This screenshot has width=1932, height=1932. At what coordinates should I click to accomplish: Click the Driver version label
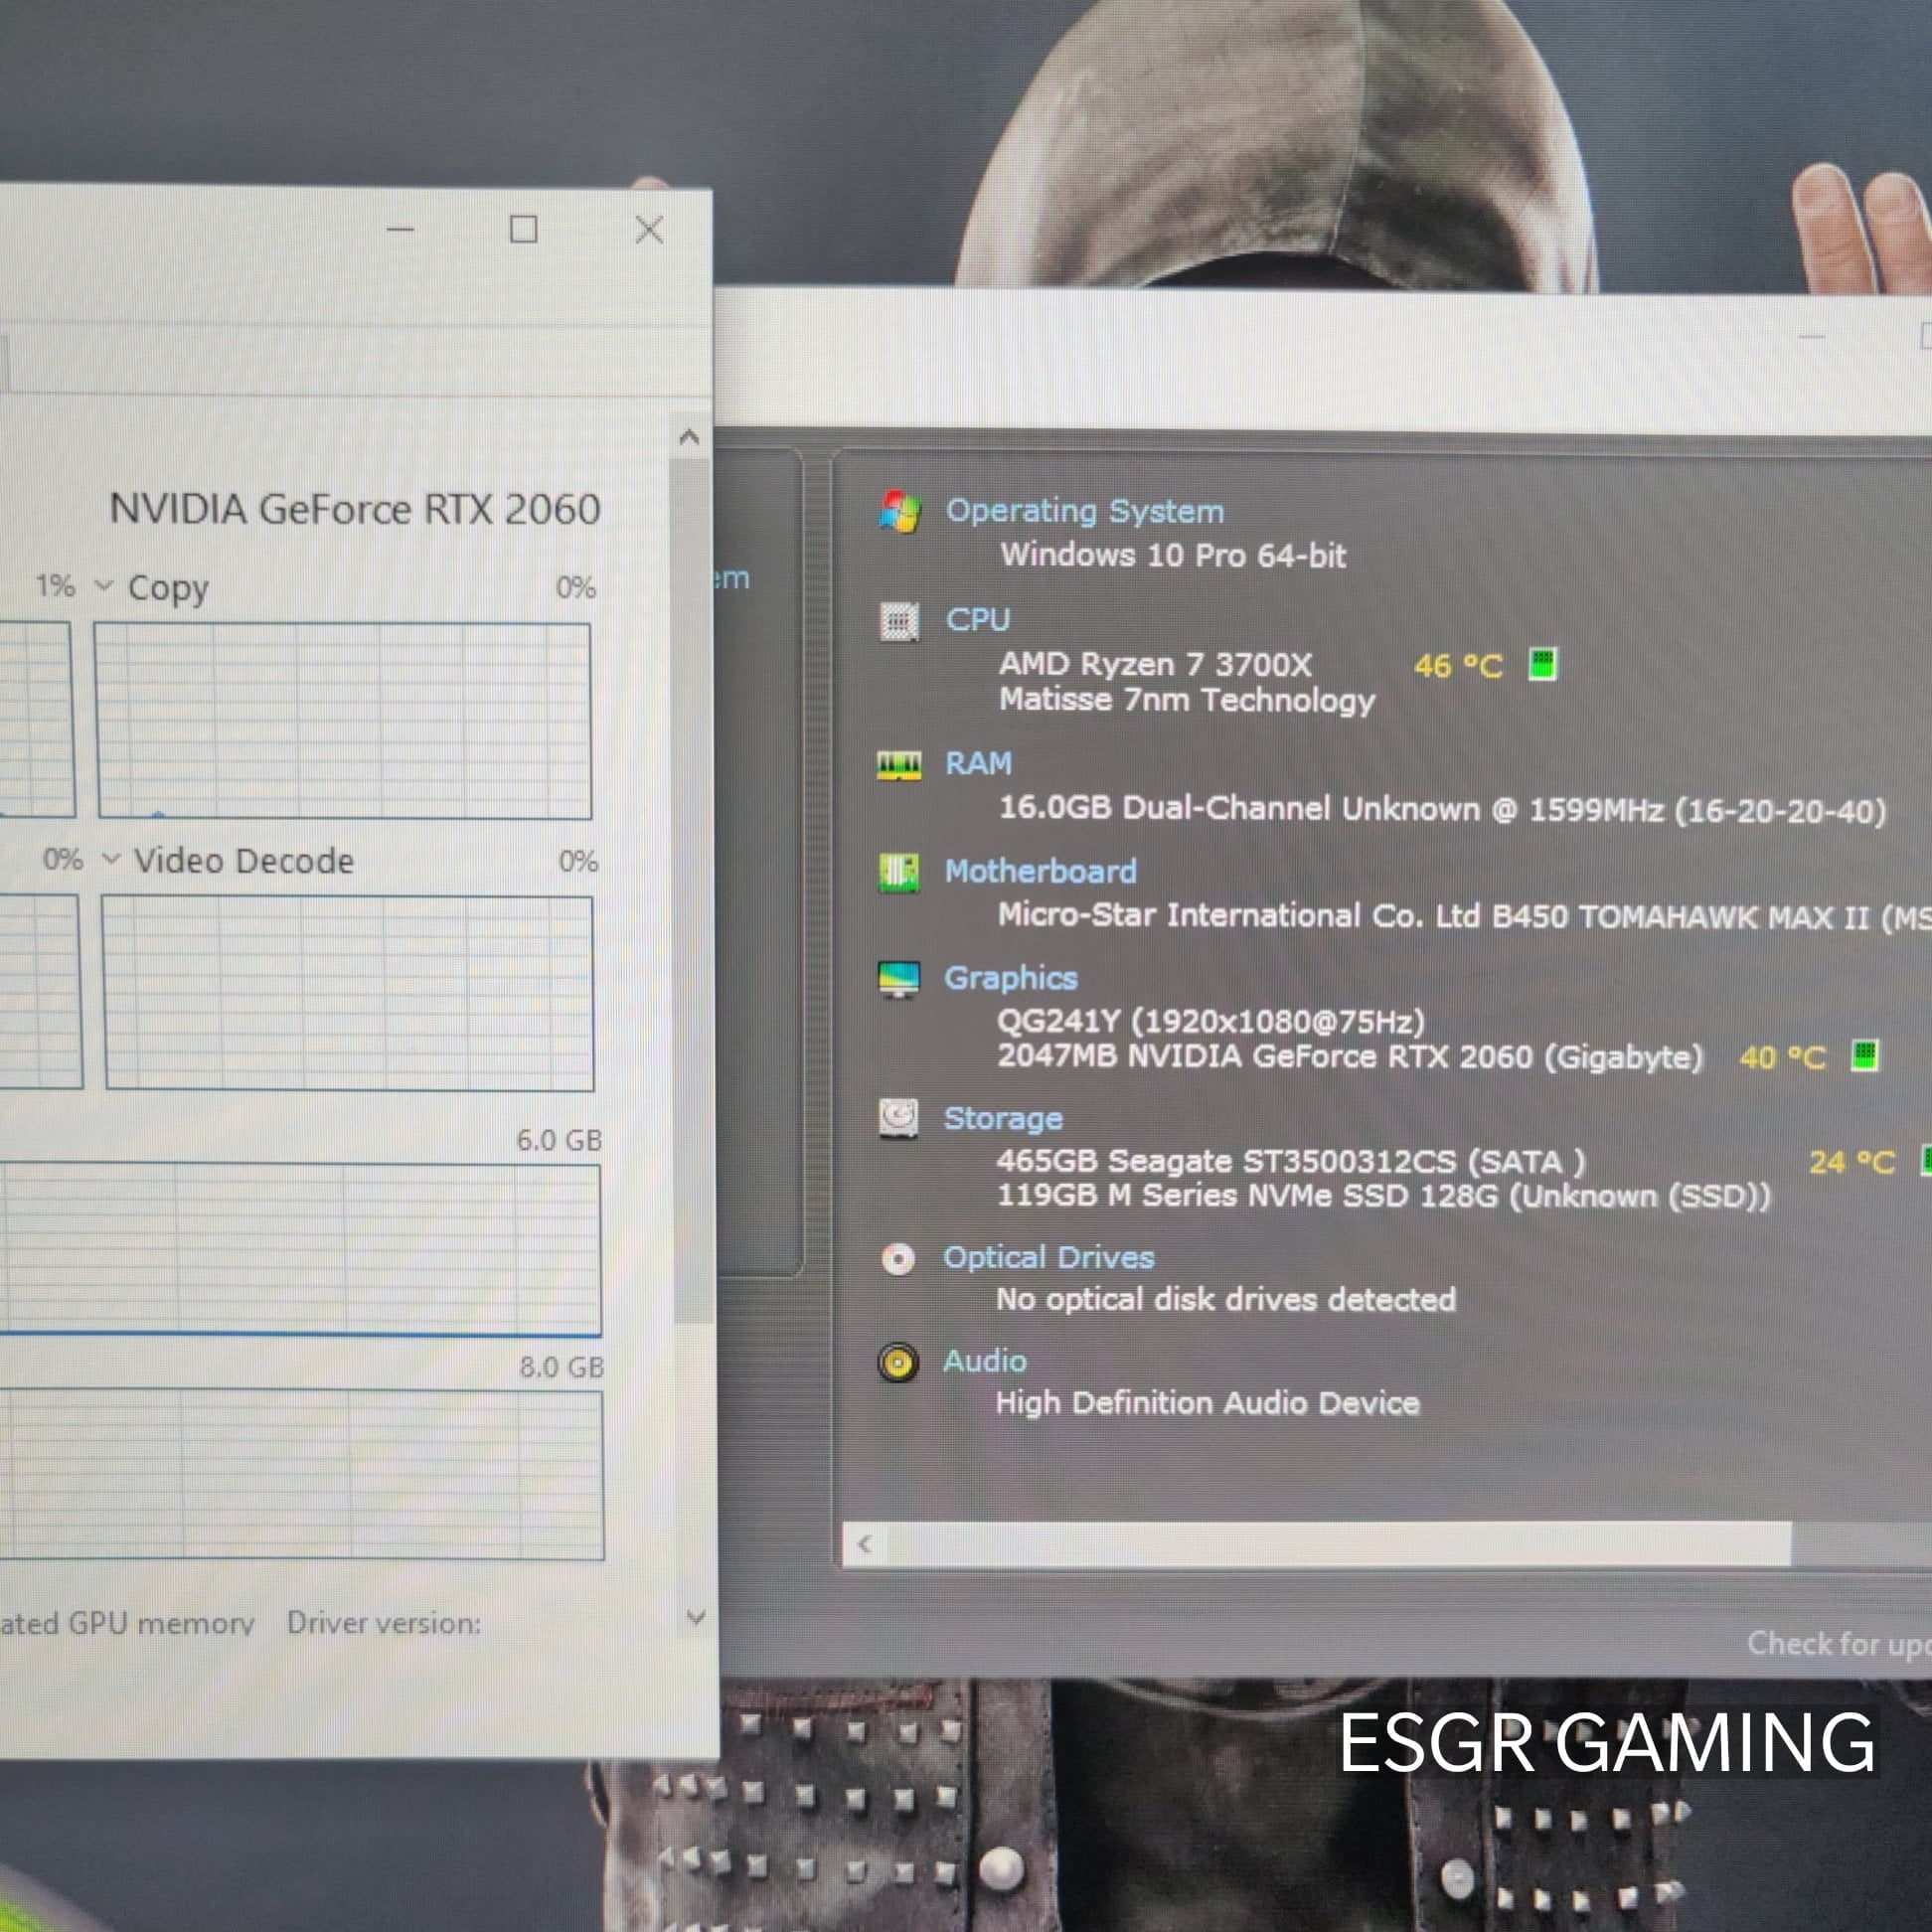tap(384, 1622)
